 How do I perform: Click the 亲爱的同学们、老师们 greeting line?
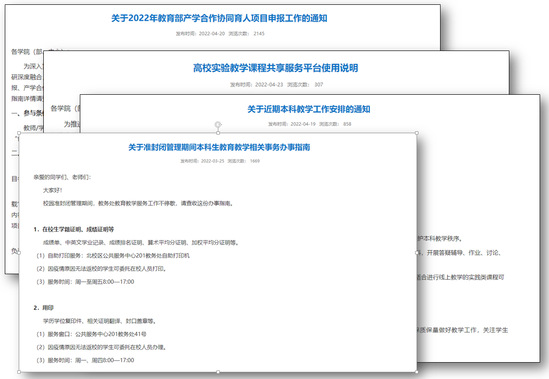(x=62, y=177)
